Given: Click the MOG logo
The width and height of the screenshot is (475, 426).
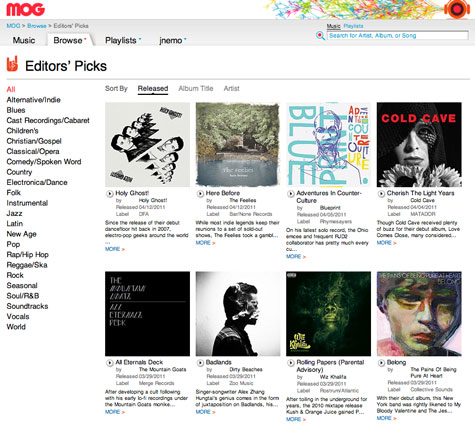Looking at the screenshot, I should pyautogui.click(x=26, y=9).
